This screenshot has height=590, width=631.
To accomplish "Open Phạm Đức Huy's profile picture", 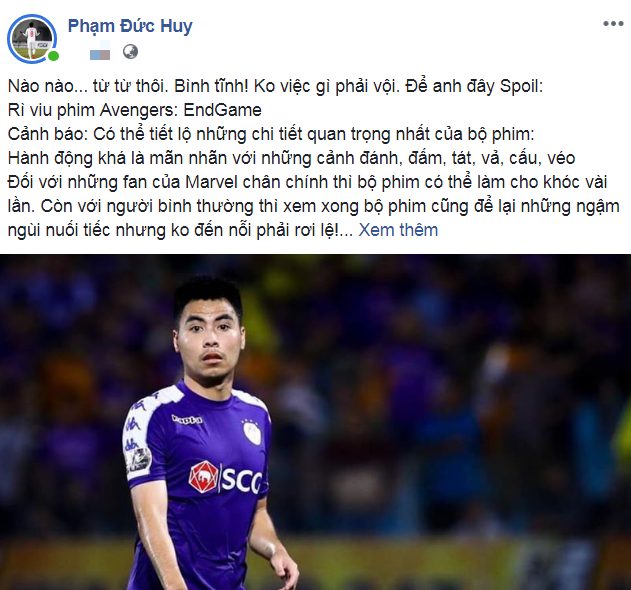I will pyautogui.click(x=32, y=39).
